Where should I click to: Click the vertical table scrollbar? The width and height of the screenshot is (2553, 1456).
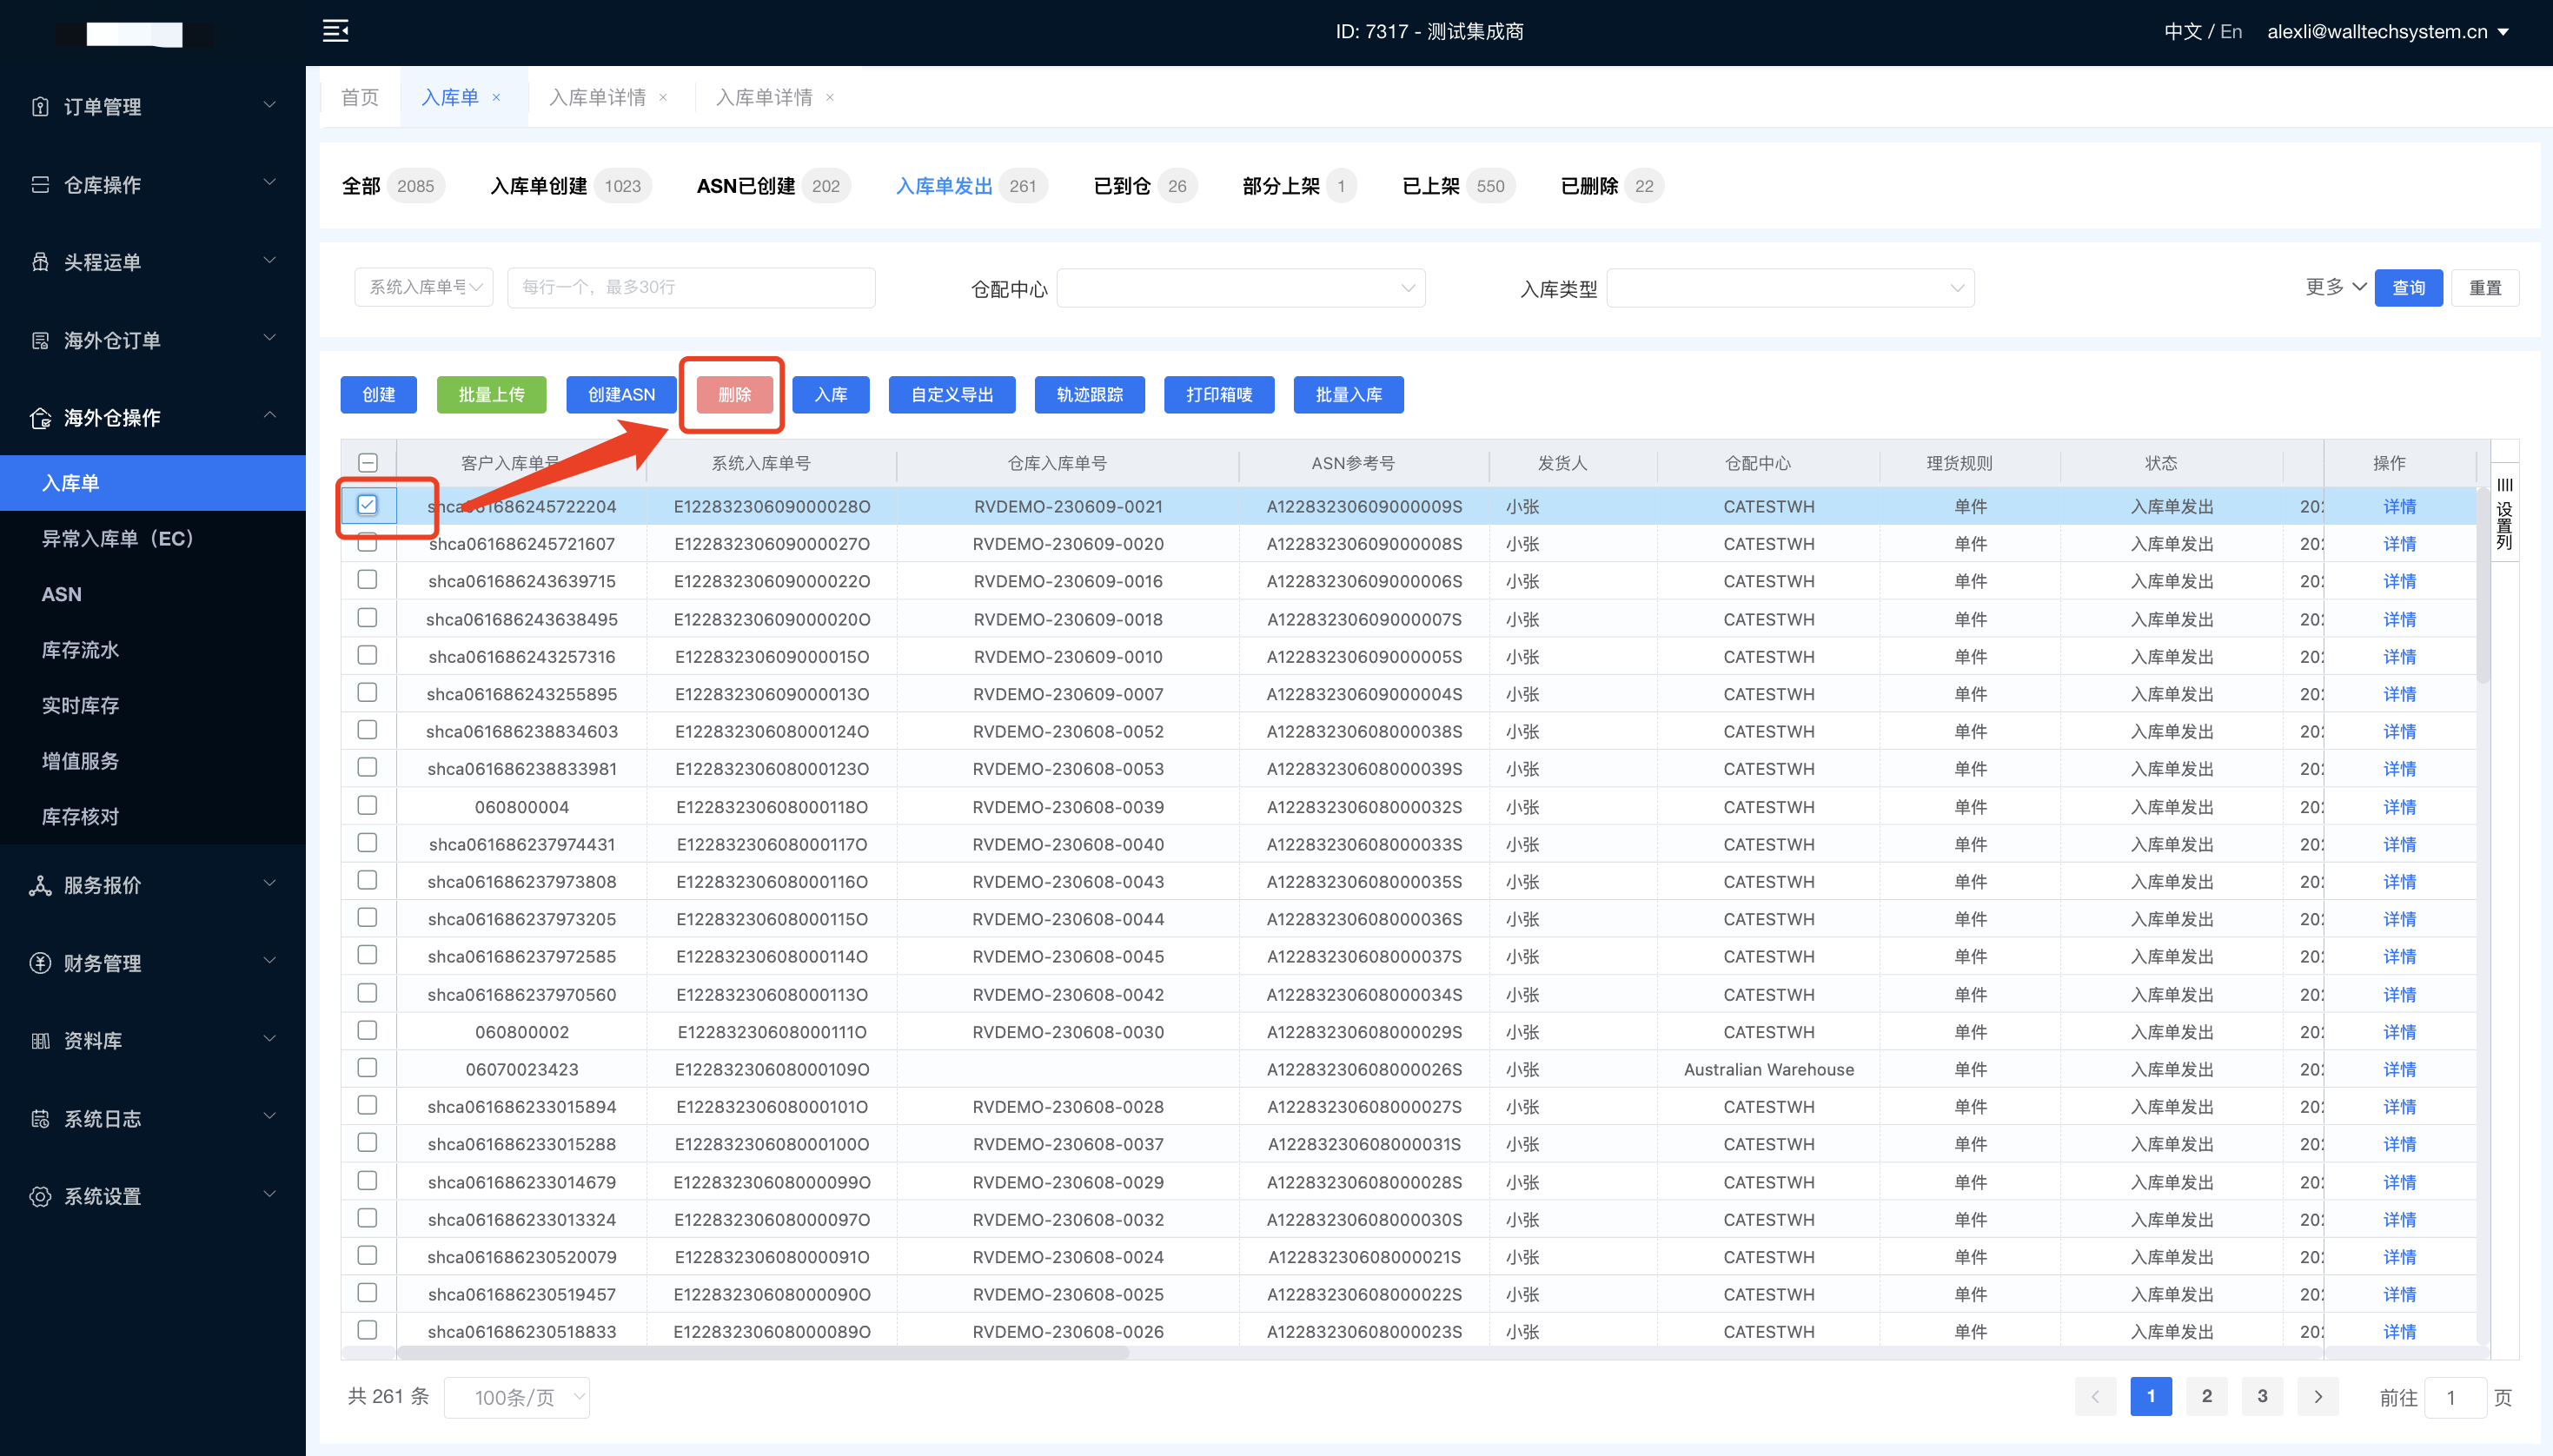point(2483,585)
